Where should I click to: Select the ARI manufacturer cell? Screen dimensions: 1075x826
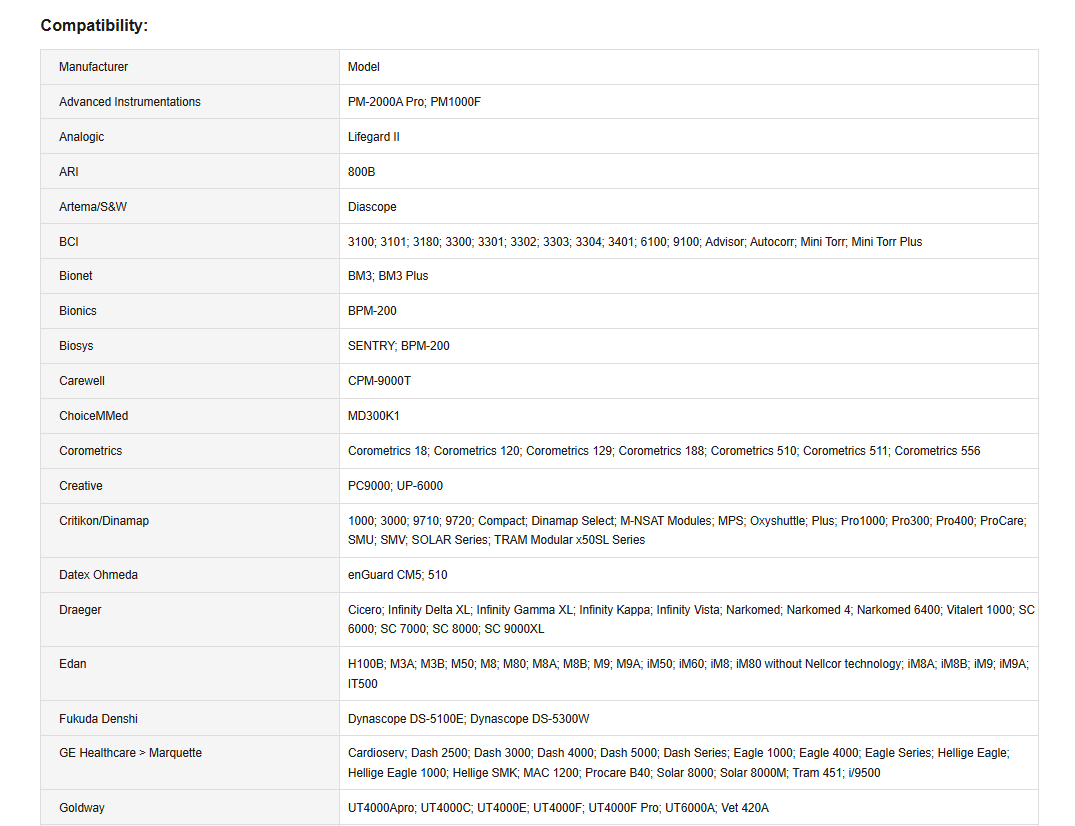(69, 172)
